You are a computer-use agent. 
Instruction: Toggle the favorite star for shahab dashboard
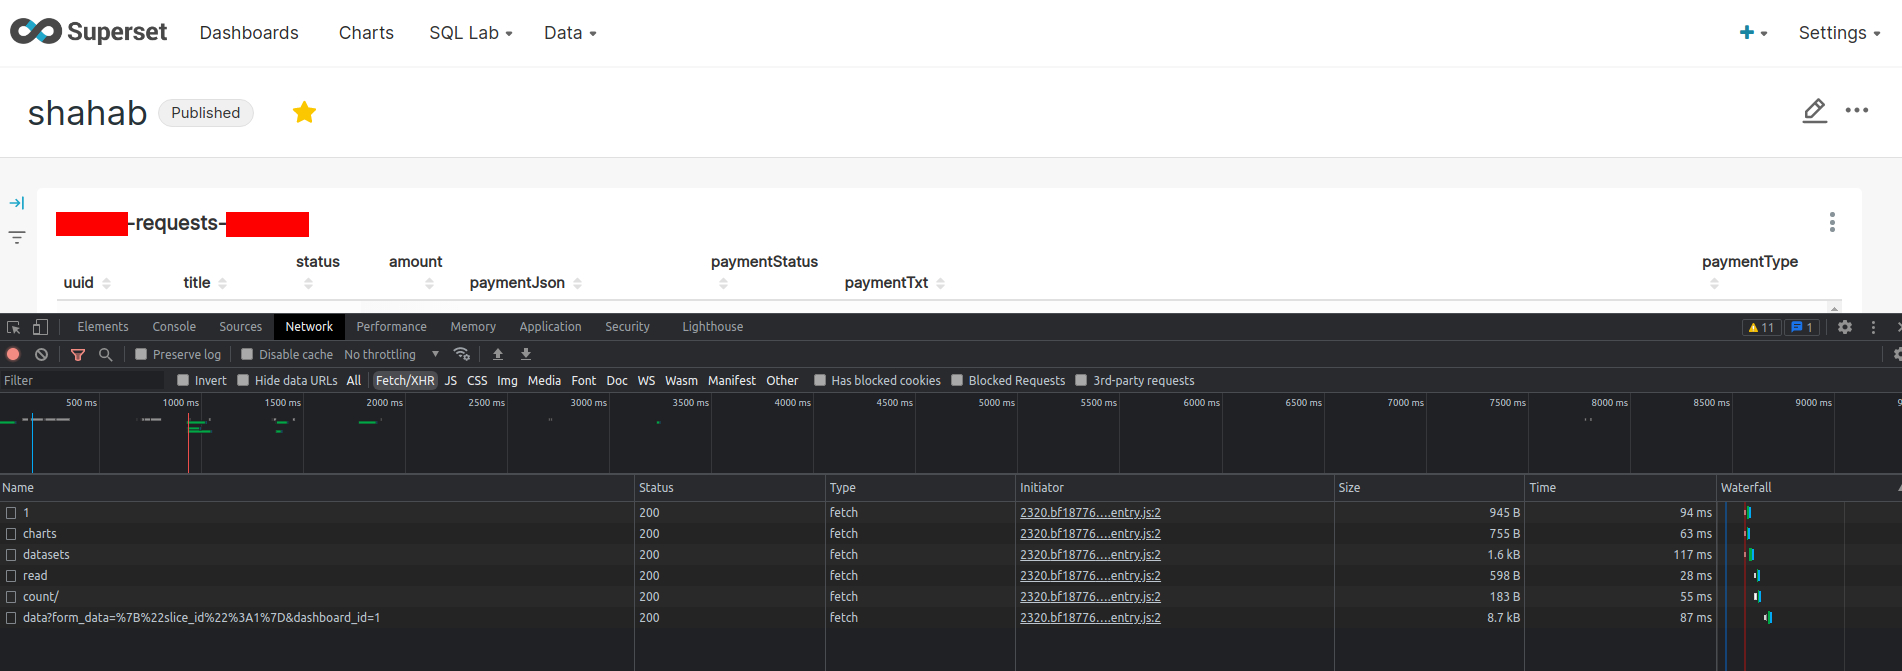point(304,112)
